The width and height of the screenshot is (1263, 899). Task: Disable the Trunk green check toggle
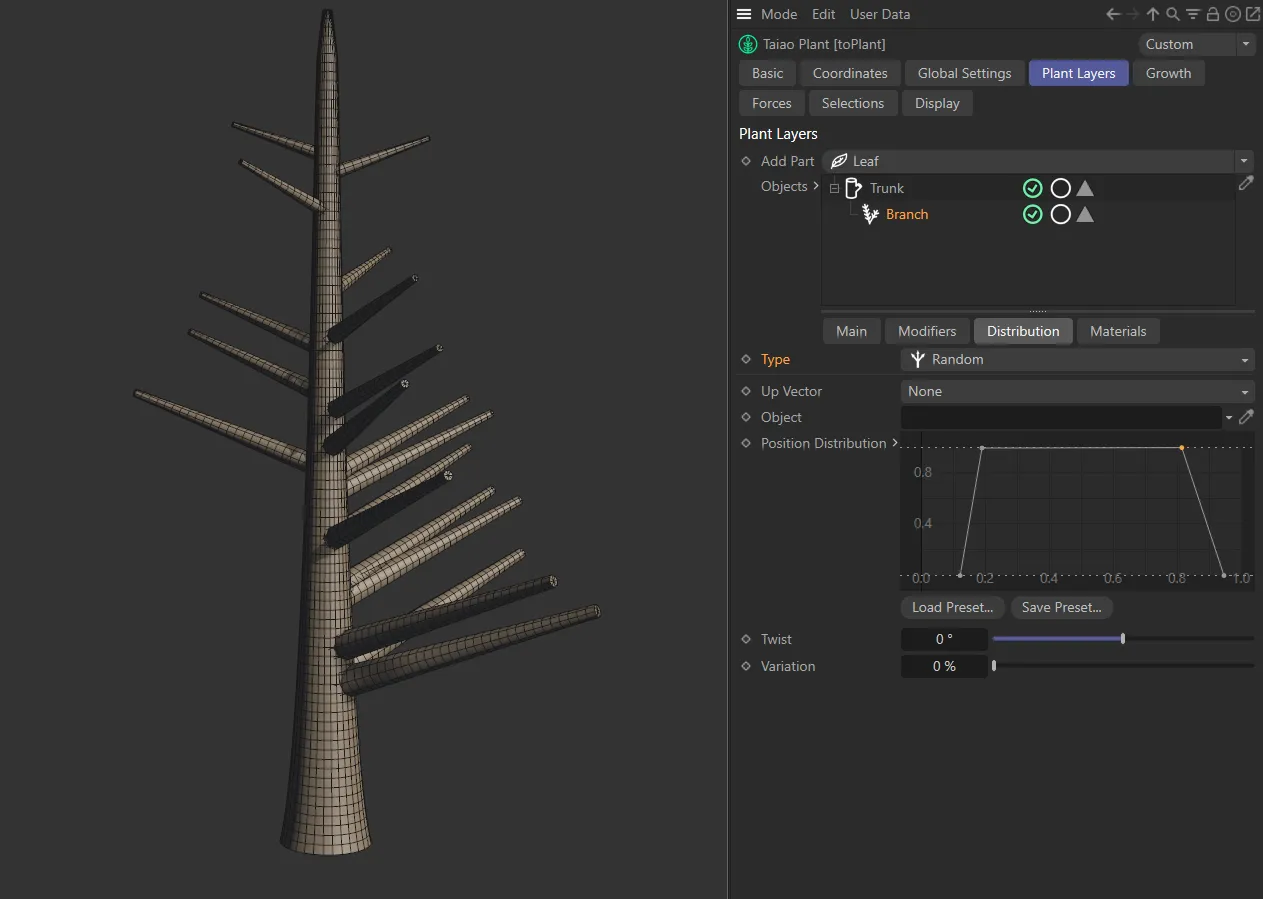pyautogui.click(x=1032, y=188)
